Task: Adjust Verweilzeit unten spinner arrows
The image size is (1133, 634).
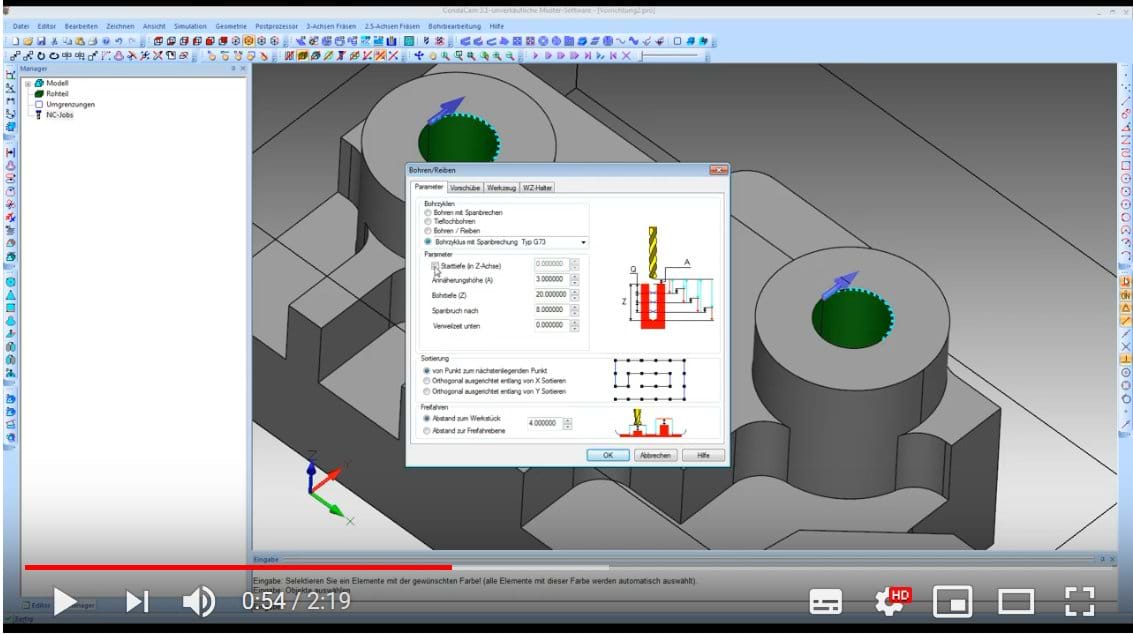Action: click(574, 325)
